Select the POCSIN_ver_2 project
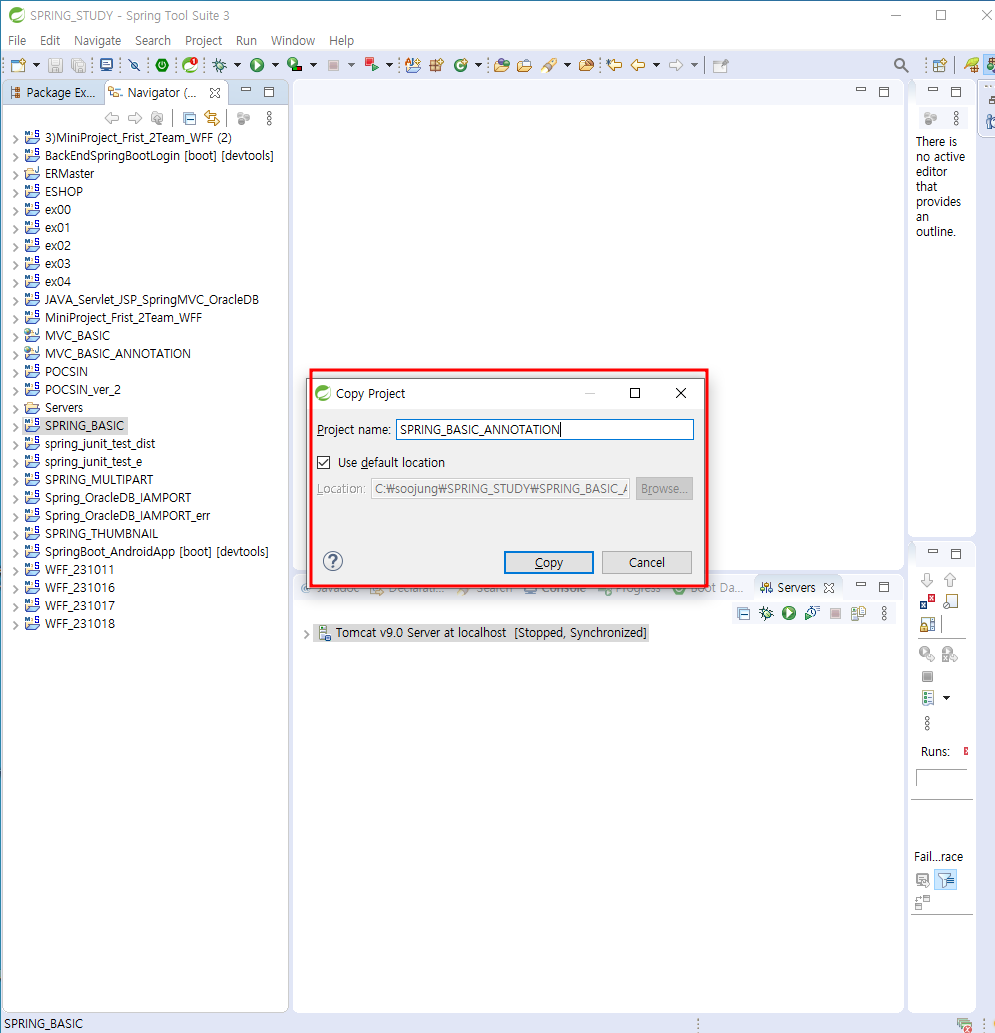 pyautogui.click(x=82, y=390)
